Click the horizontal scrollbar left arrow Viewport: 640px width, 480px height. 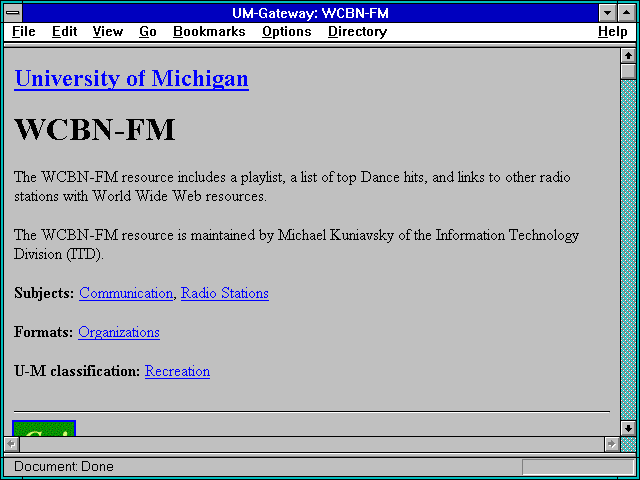pyautogui.click(x=11, y=444)
